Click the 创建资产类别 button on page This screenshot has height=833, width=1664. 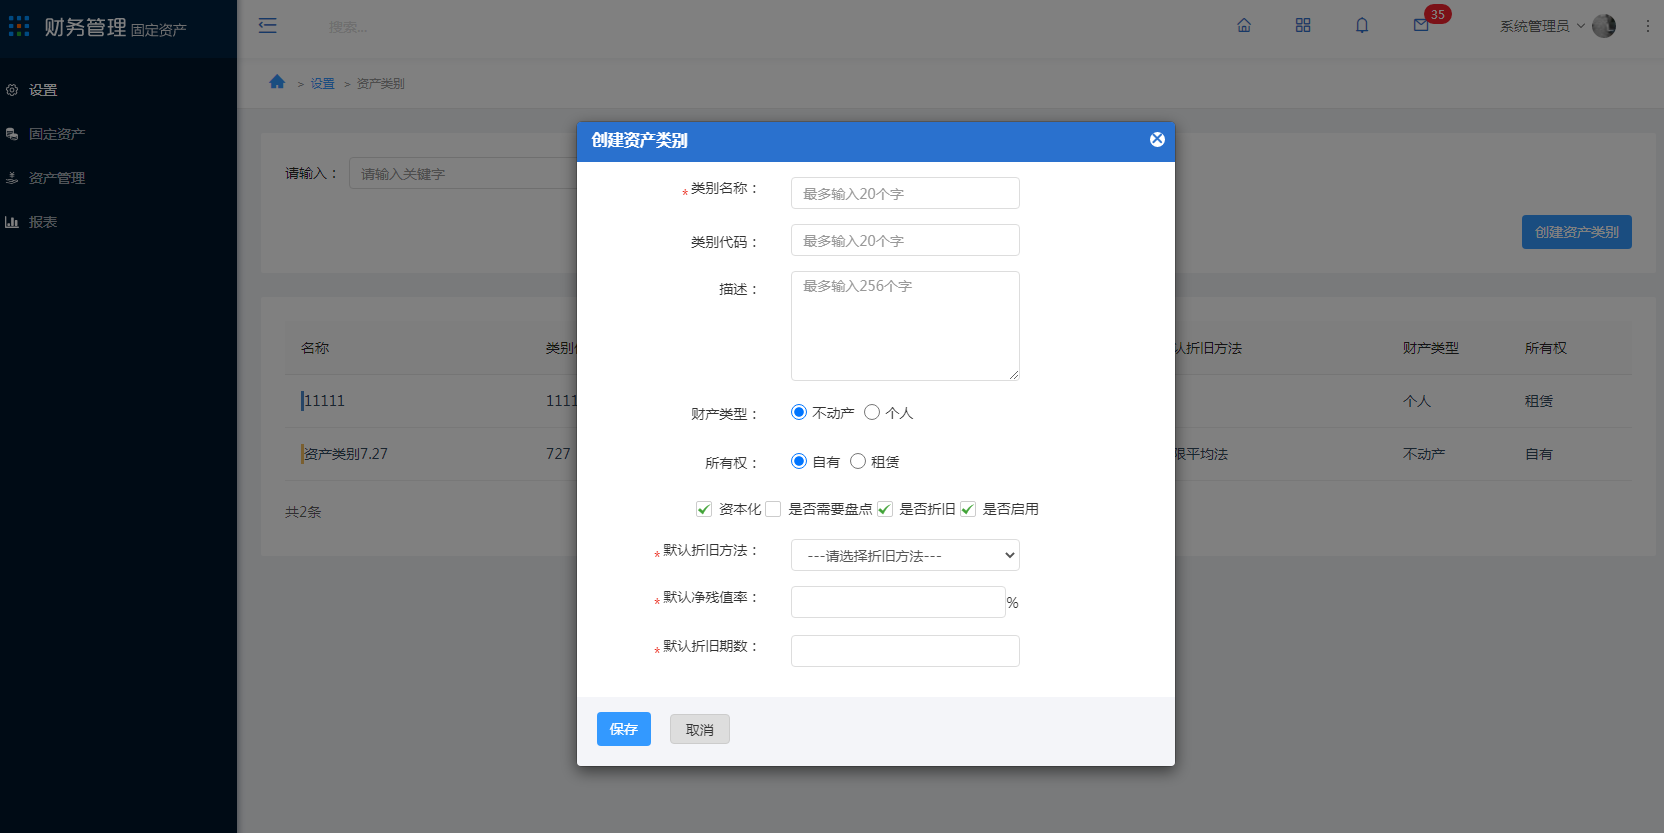(x=1577, y=232)
